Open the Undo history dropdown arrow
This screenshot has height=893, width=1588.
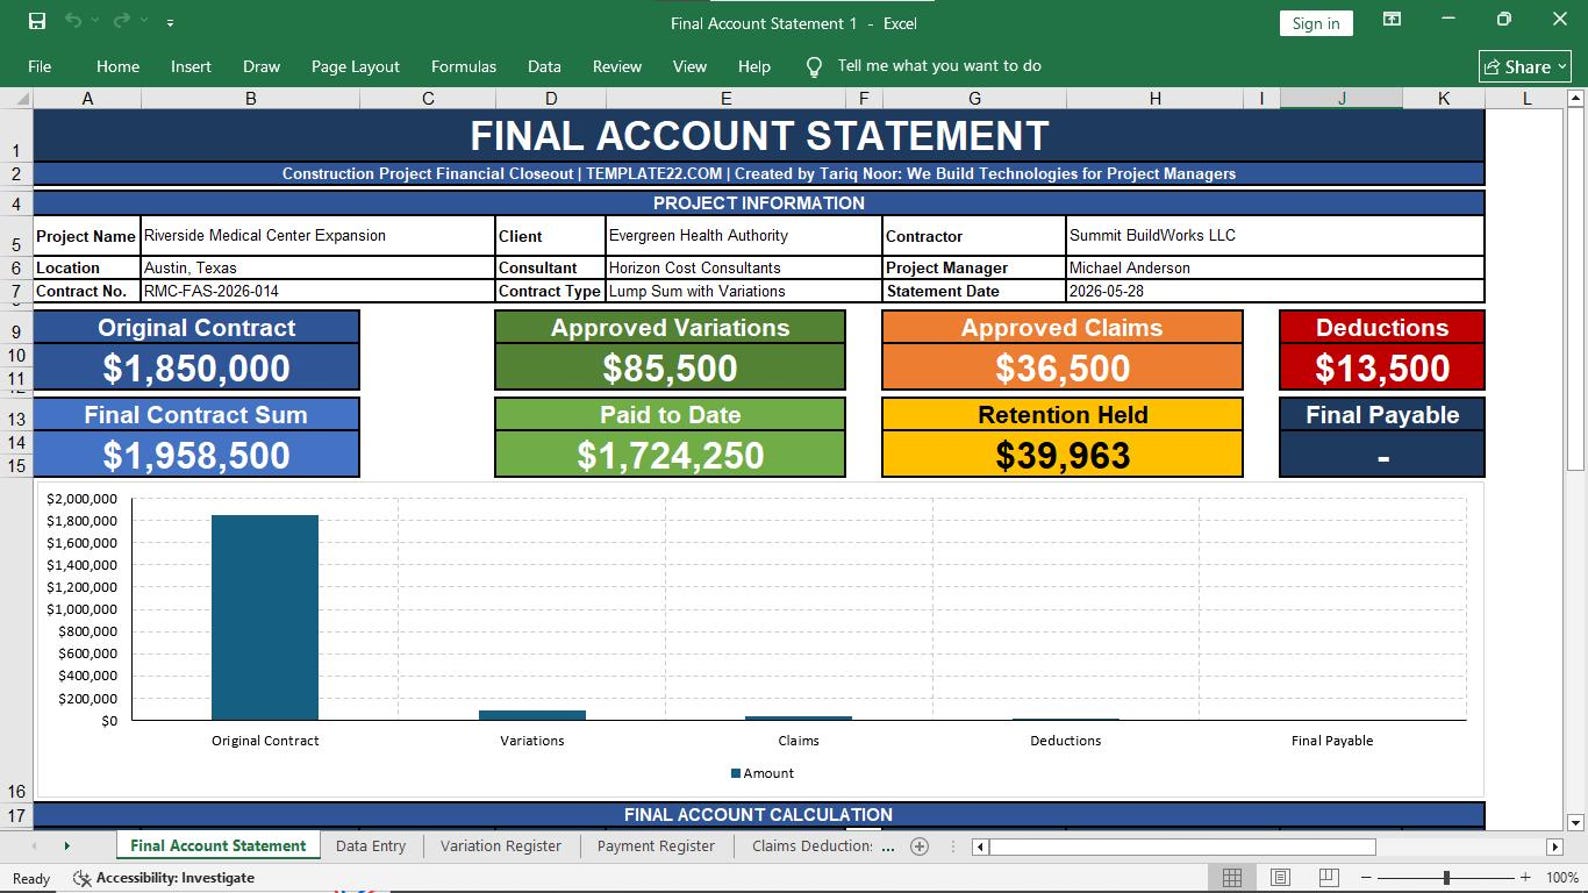click(95, 21)
